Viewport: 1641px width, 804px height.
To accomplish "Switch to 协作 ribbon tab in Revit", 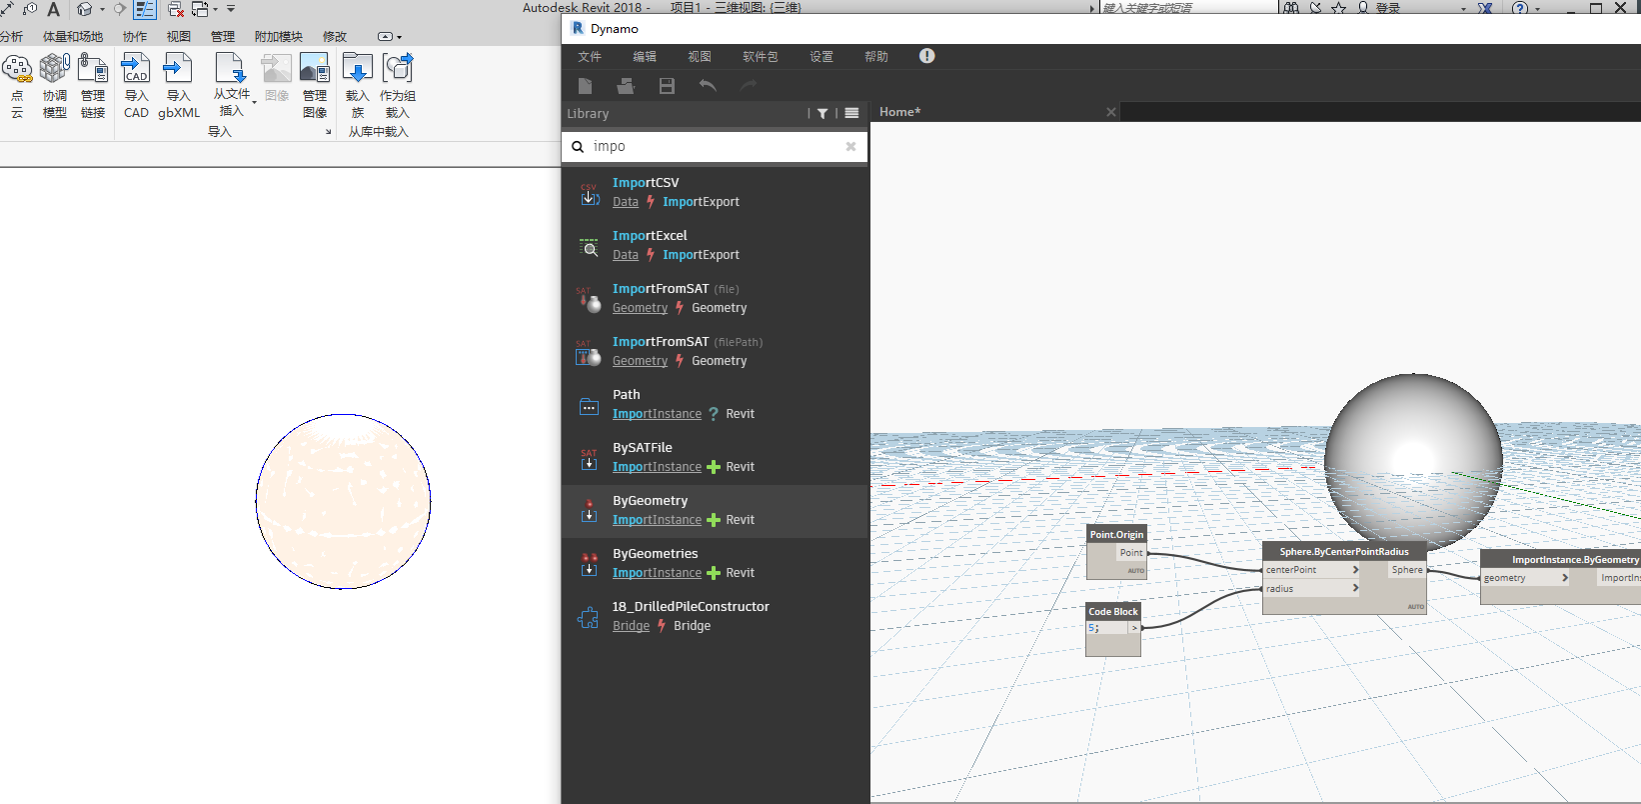I will coord(135,37).
